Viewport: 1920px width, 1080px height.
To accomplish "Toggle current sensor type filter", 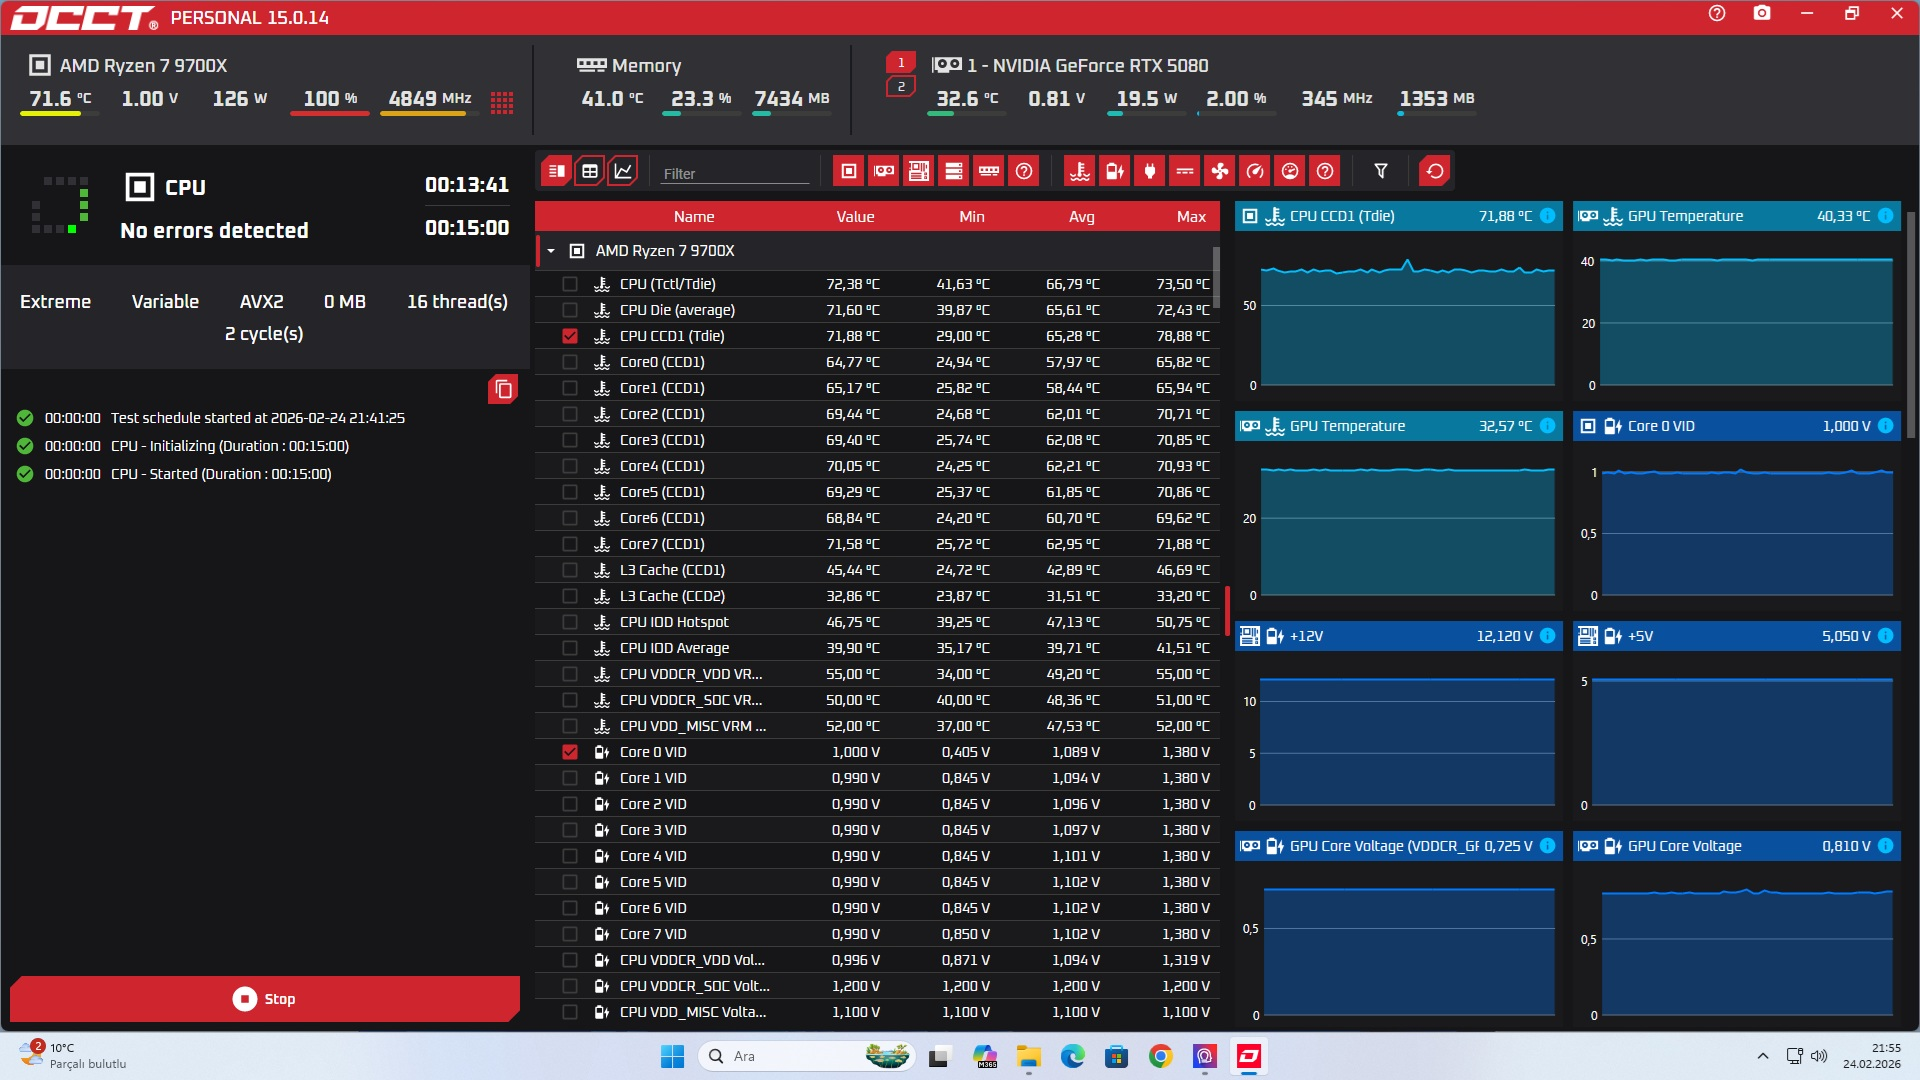I will coord(1185,171).
